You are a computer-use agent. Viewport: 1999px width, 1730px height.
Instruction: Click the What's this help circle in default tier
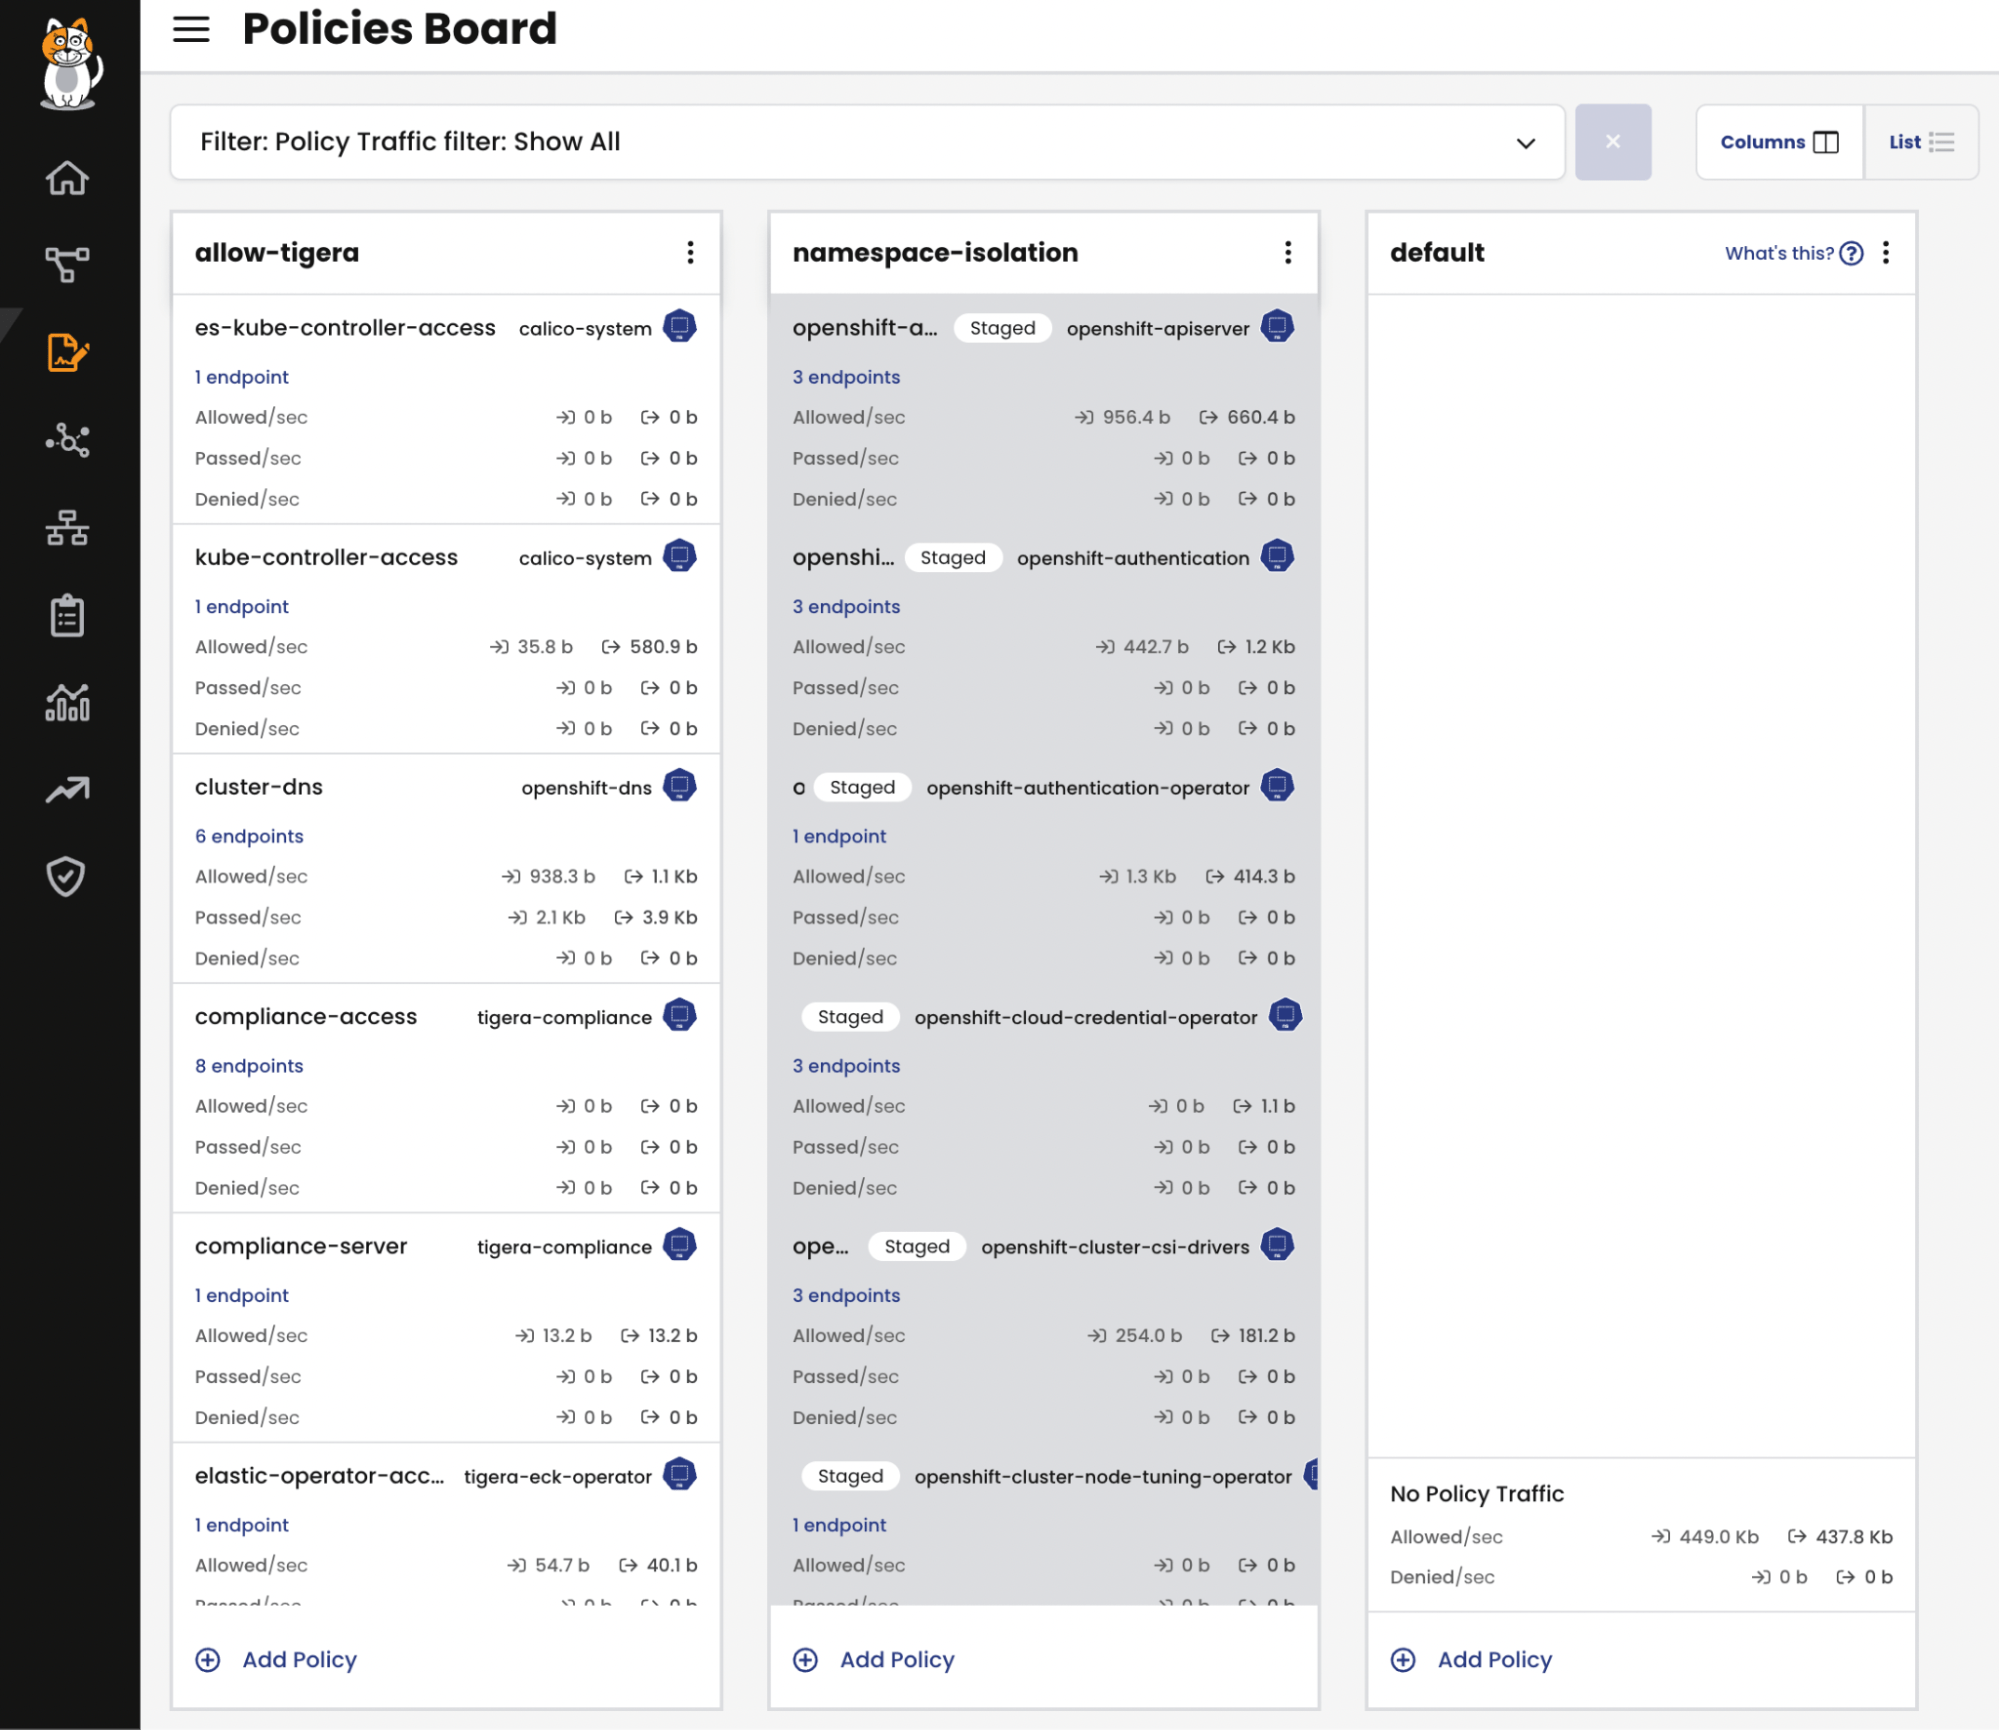pos(1851,253)
